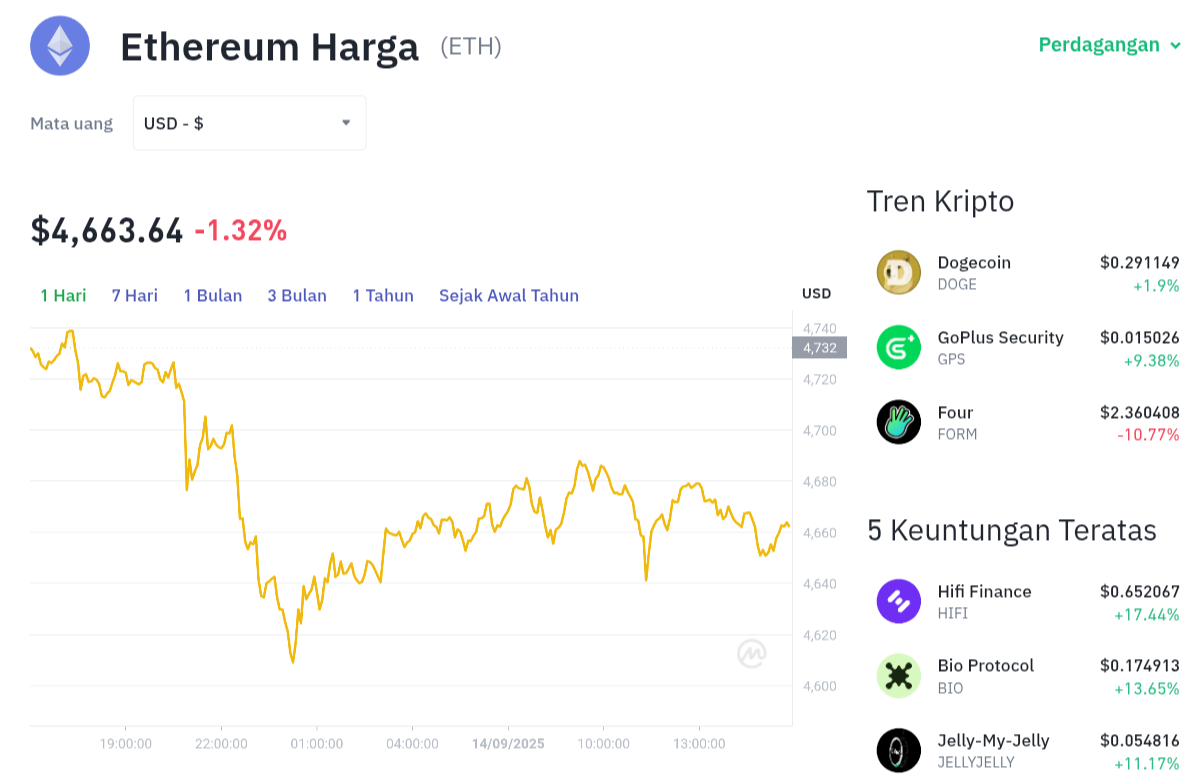The height and width of the screenshot is (783, 1195).
Task: Click the Bio Protocol icon
Action: point(899,675)
